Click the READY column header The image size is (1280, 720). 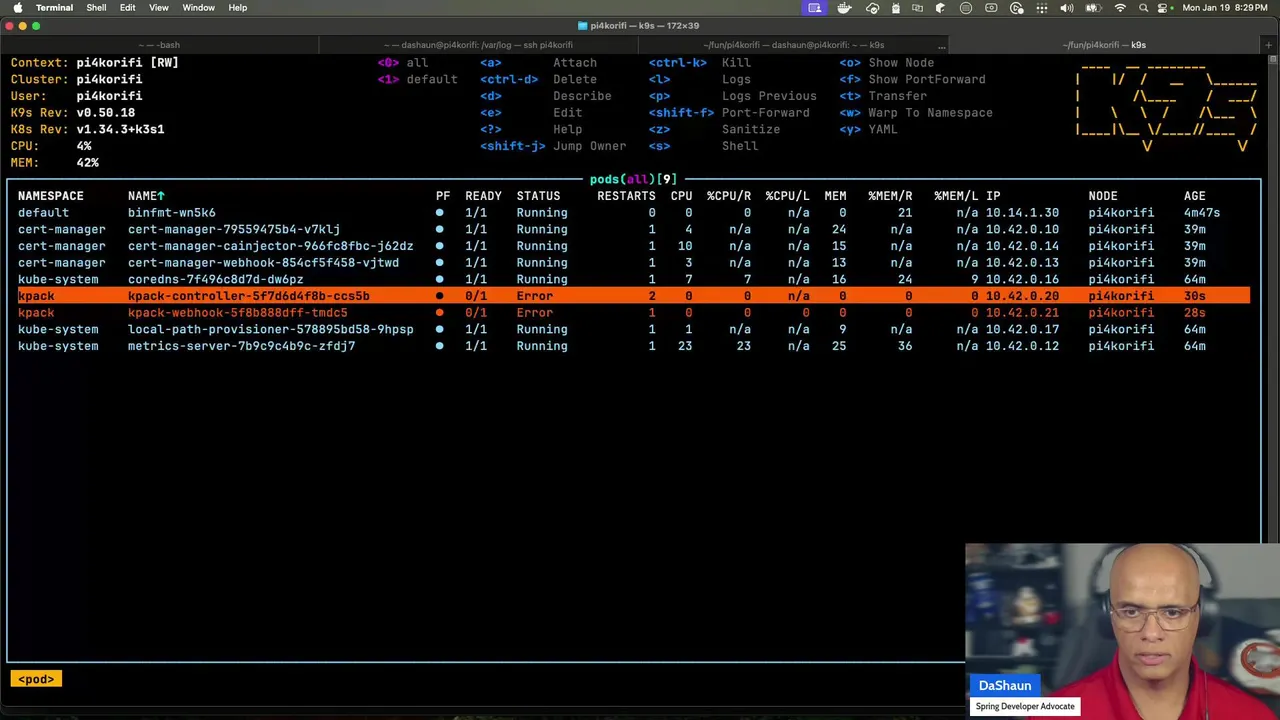coord(483,196)
